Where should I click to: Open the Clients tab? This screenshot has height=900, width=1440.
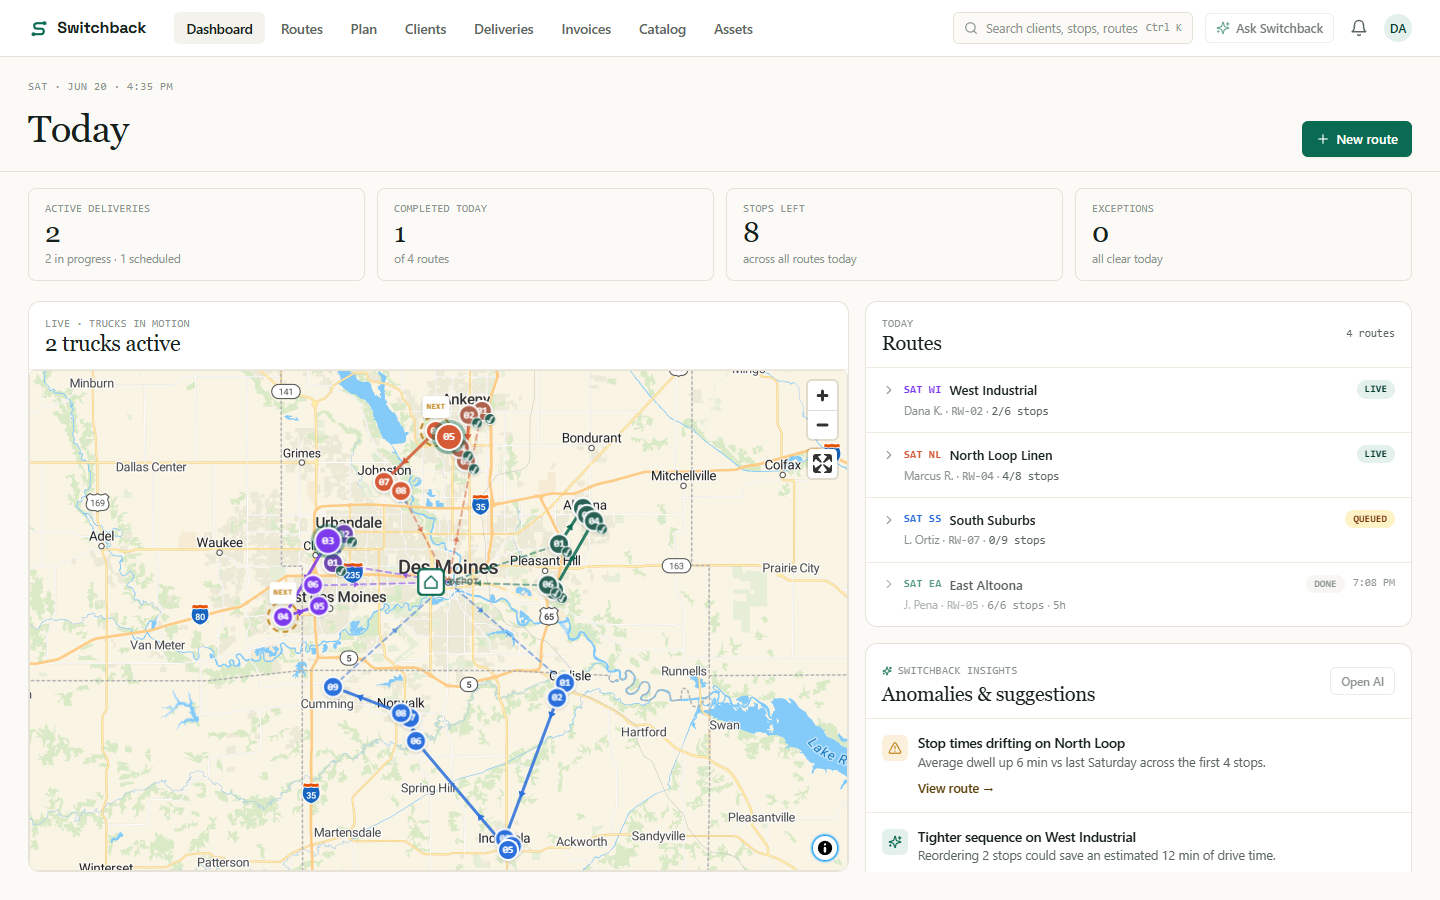[x=425, y=29]
